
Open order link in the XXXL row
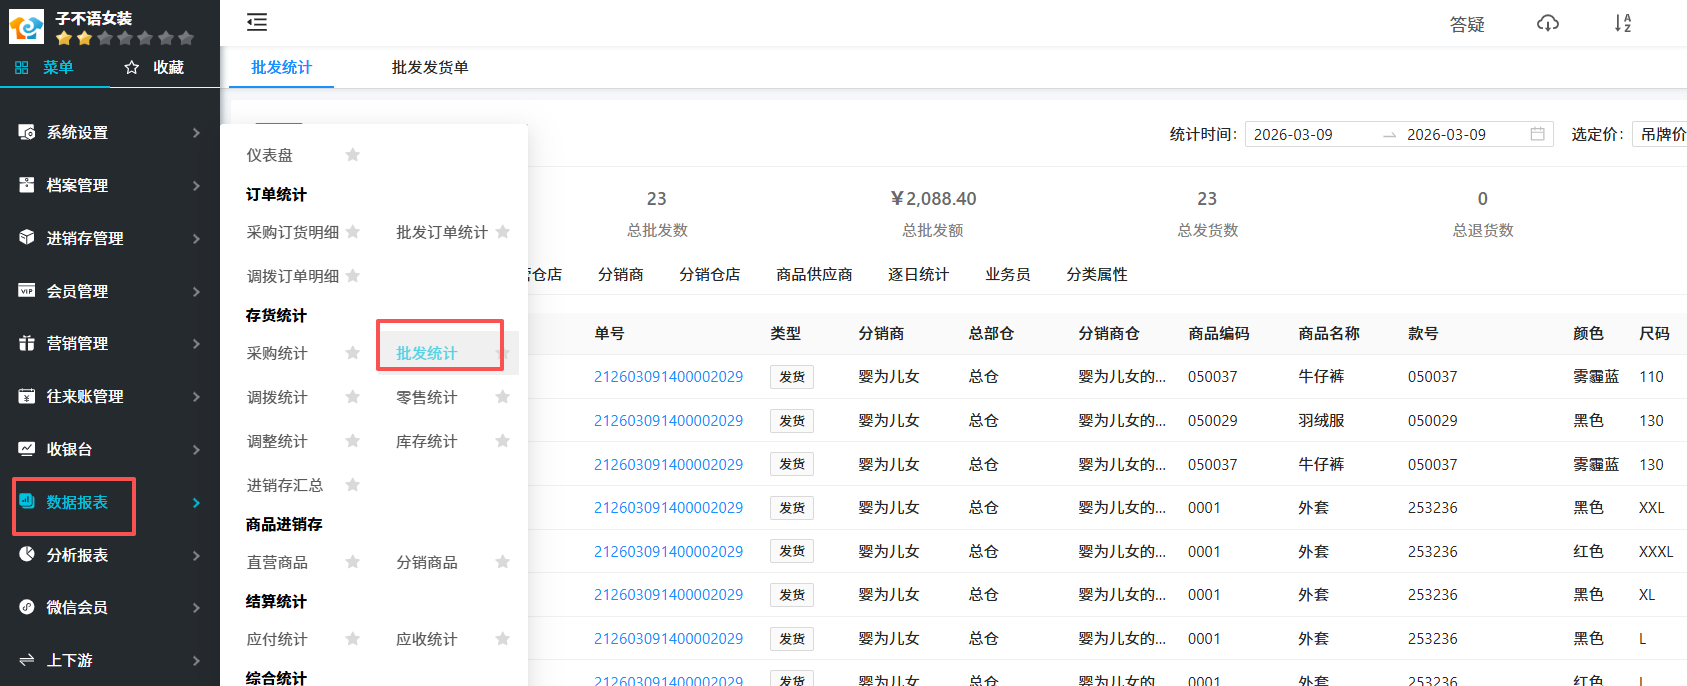(668, 552)
